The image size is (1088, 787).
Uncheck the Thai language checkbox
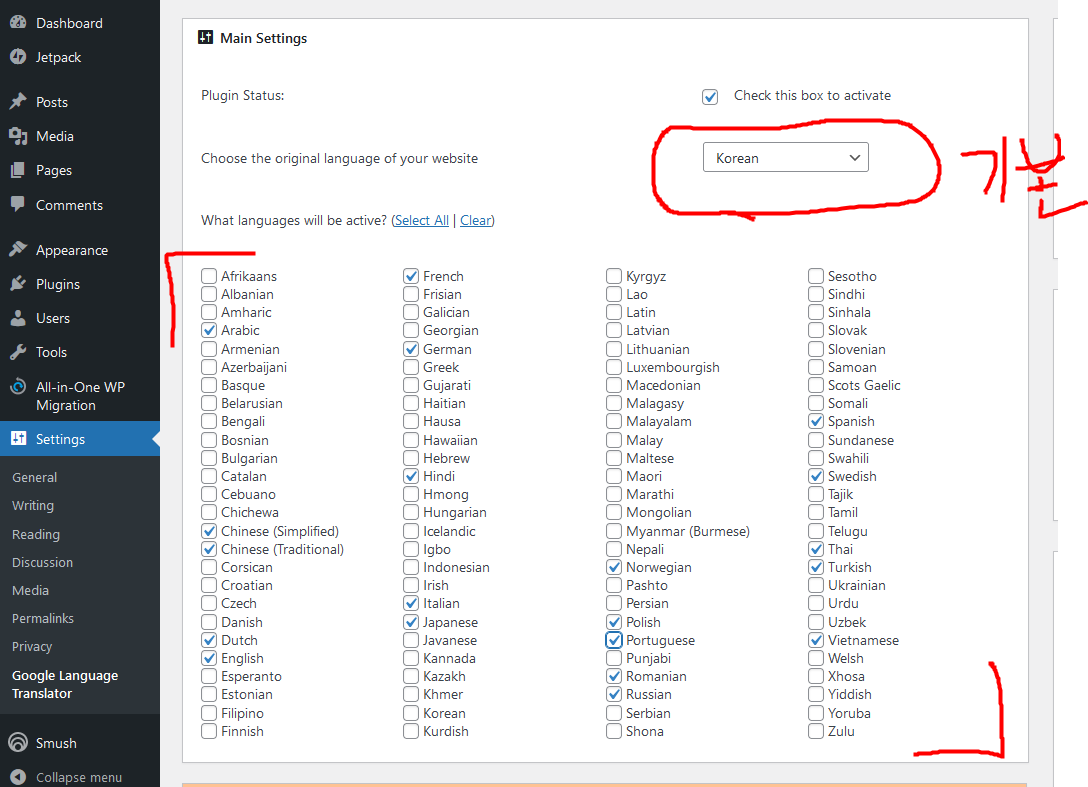pos(816,549)
